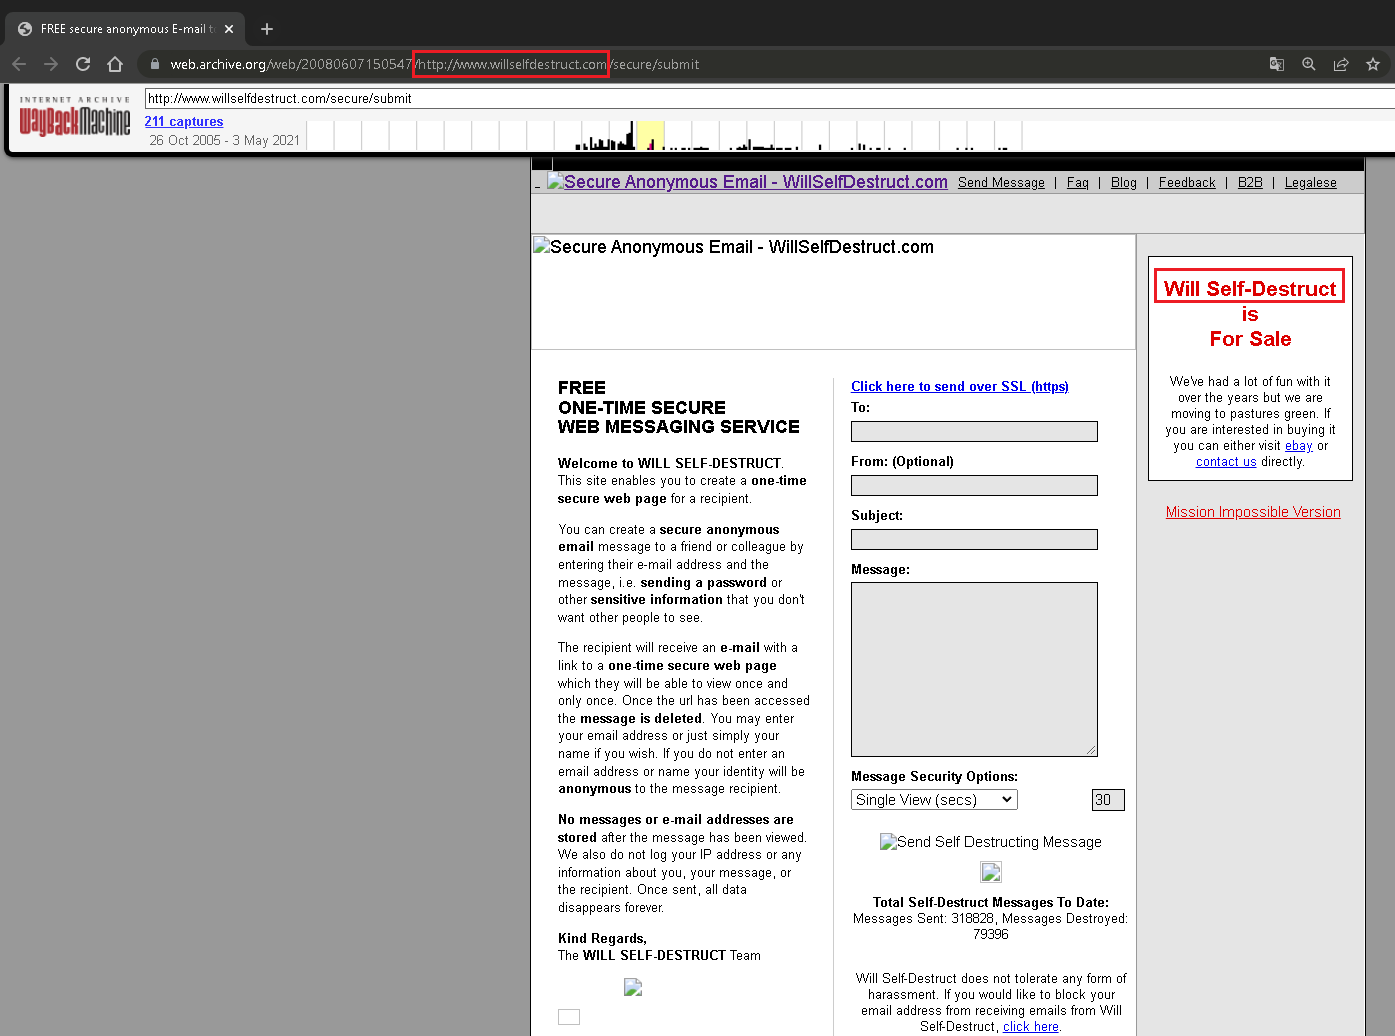Click the Wayback Machine URL input box

coord(769,98)
